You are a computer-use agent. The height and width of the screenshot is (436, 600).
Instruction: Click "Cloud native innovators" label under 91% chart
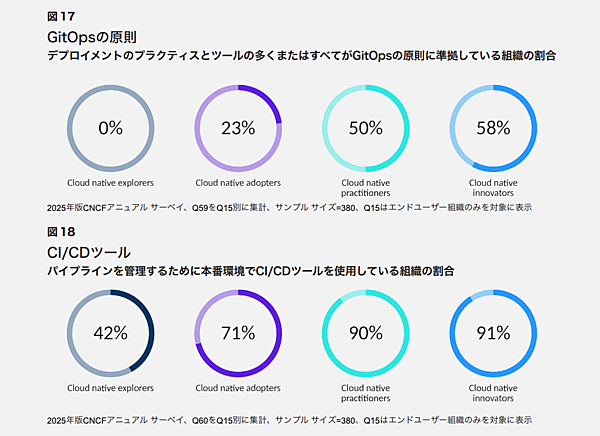point(493,392)
